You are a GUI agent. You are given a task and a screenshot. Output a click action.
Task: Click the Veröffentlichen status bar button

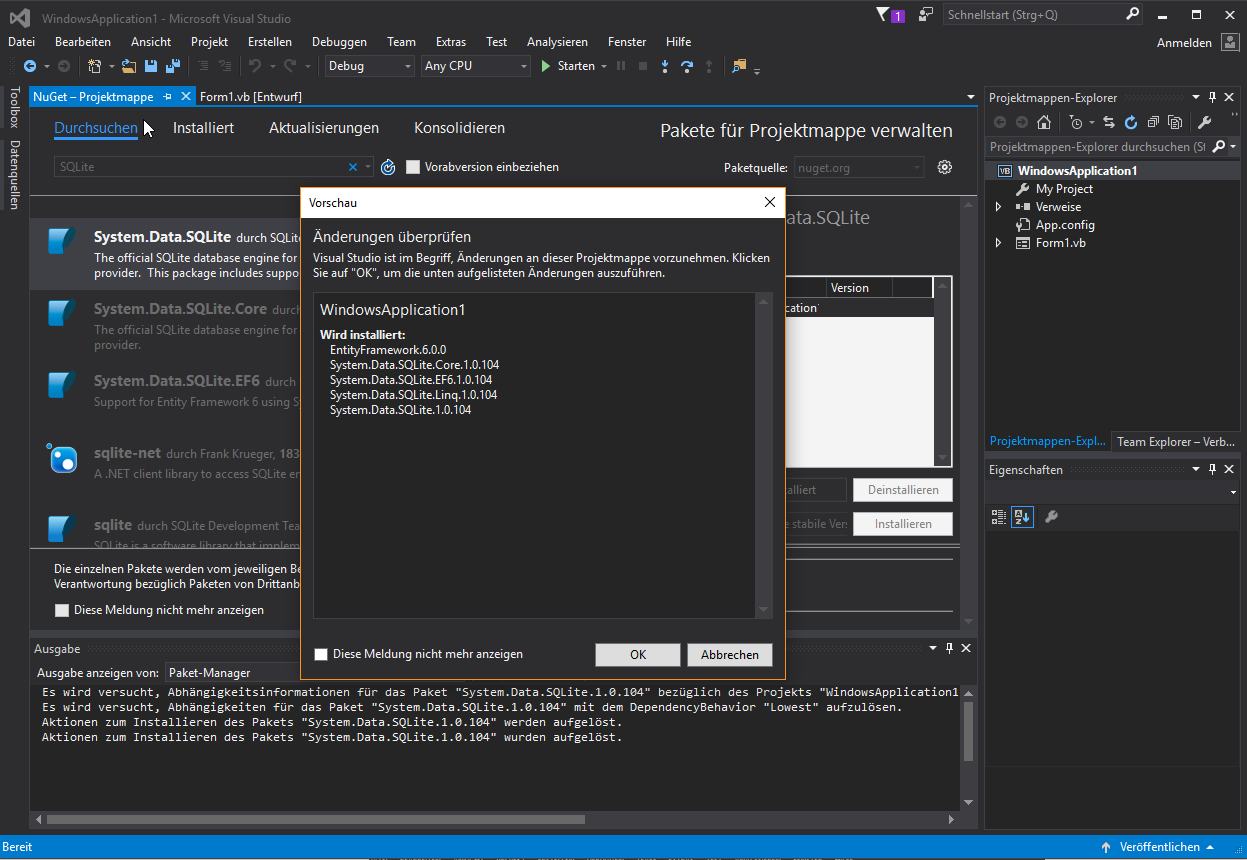point(1160,847)
